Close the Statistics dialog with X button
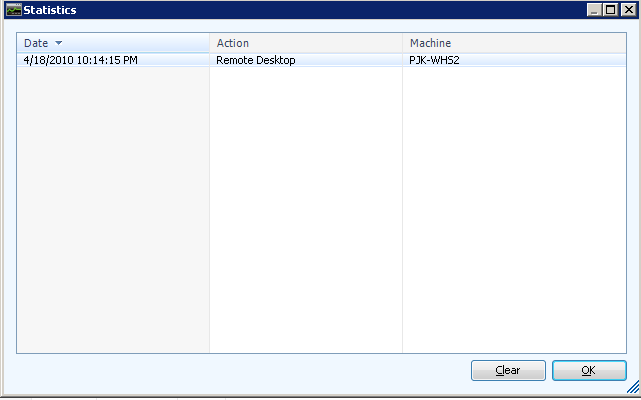 point(627,9)
